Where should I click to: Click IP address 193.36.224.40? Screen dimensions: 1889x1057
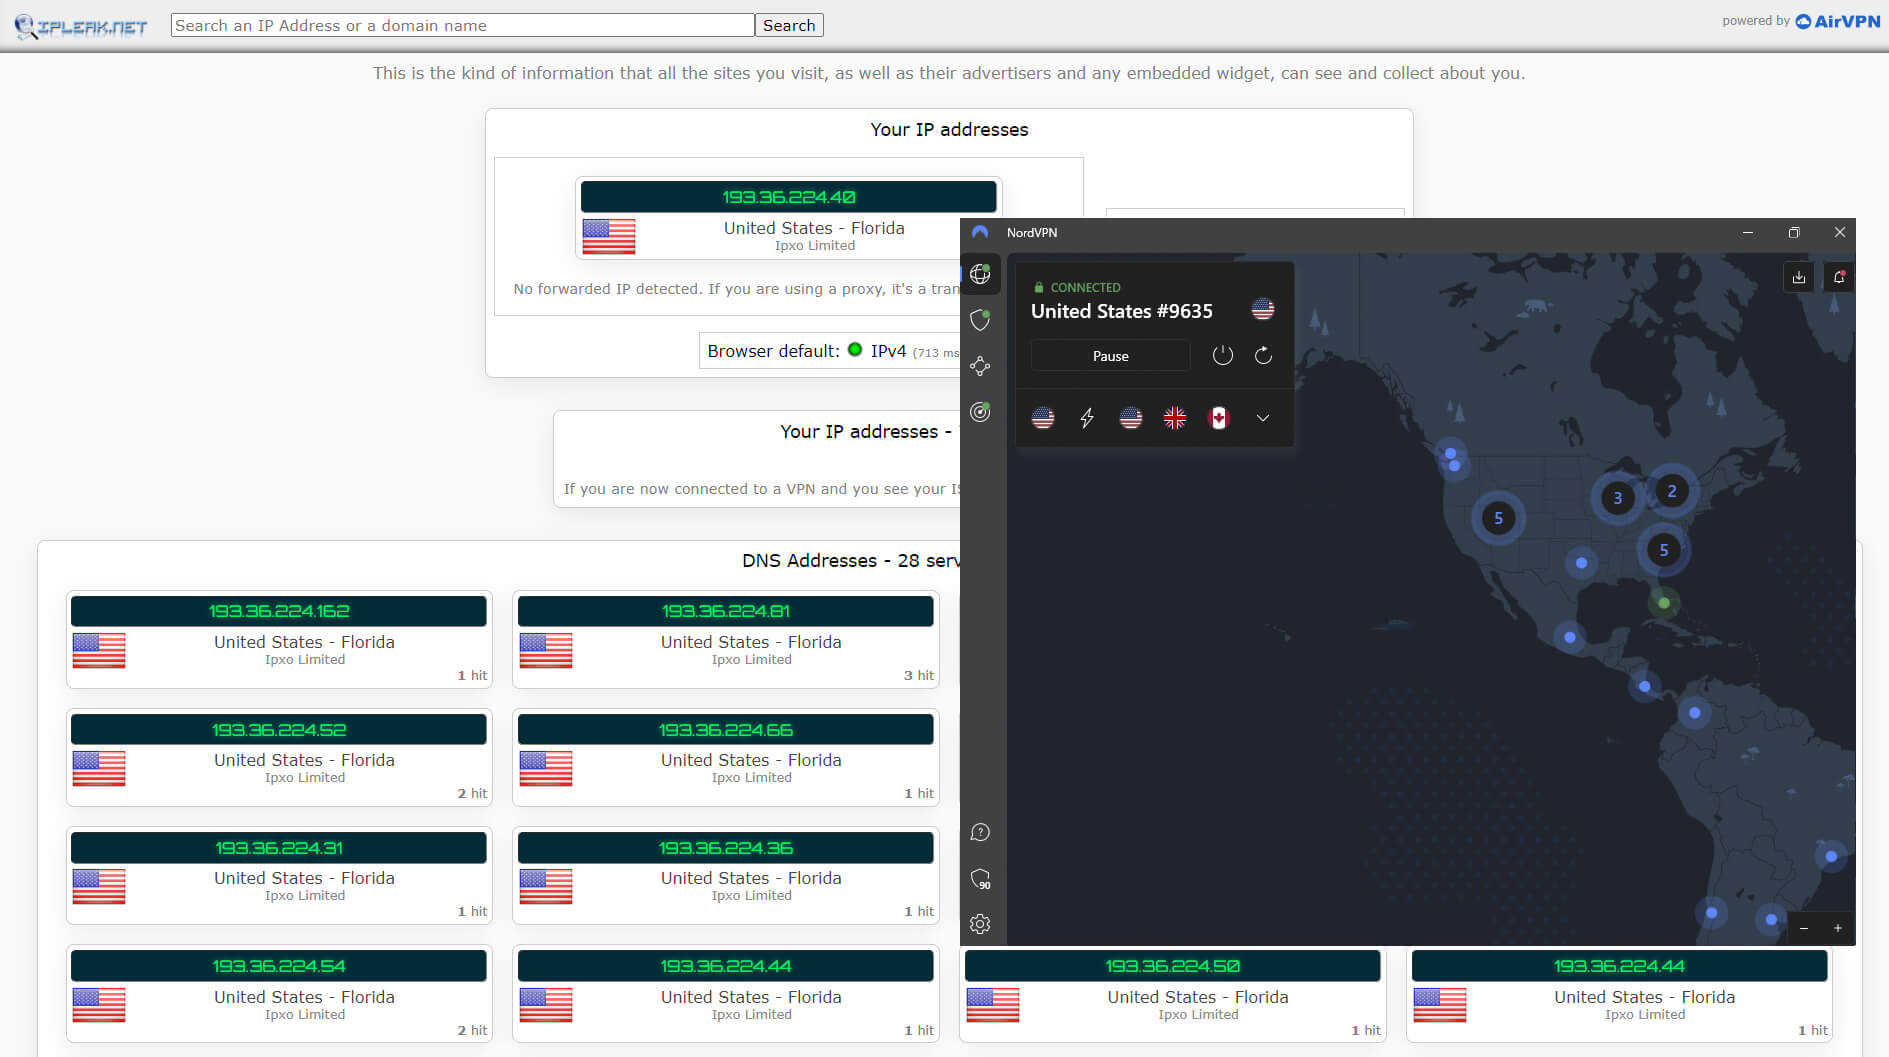(789, 197)
